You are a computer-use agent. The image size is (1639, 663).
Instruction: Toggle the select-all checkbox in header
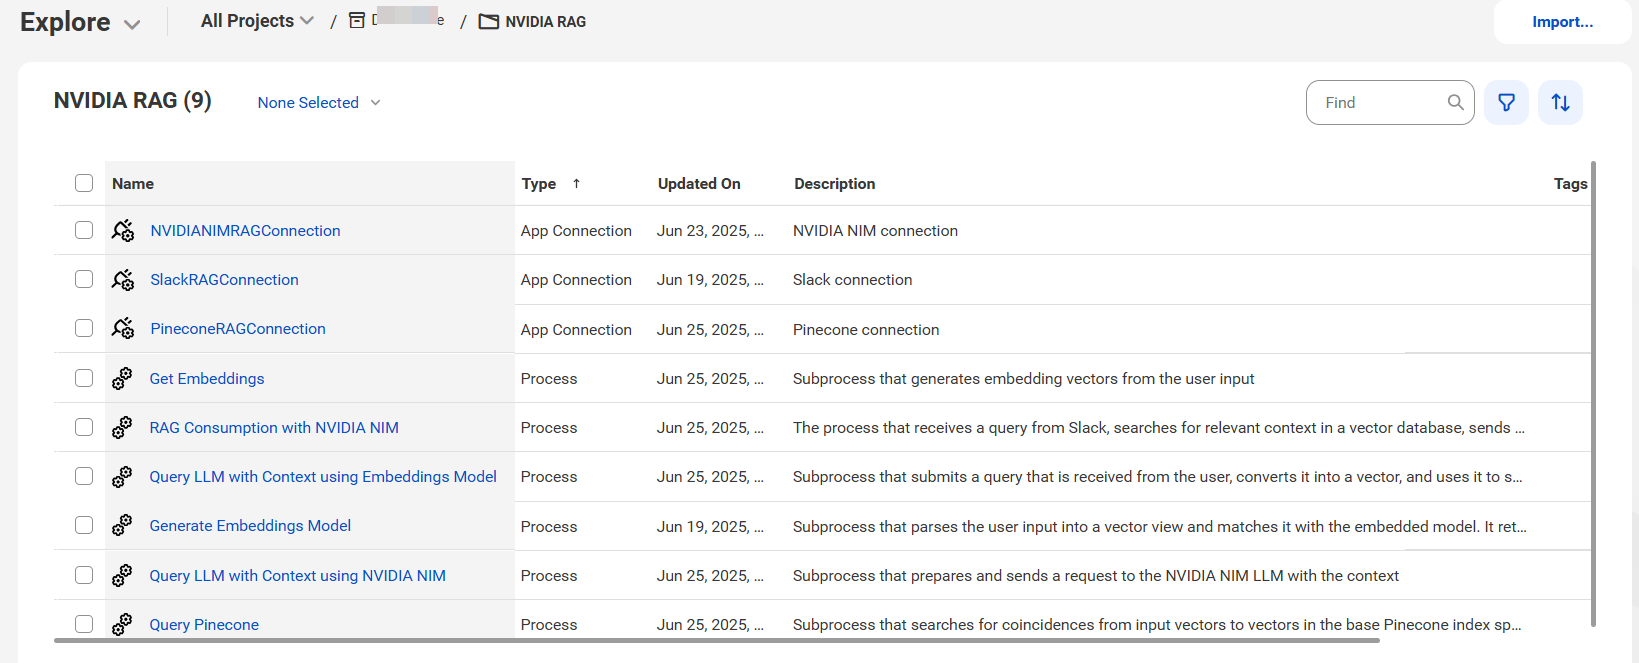(84, 183)
